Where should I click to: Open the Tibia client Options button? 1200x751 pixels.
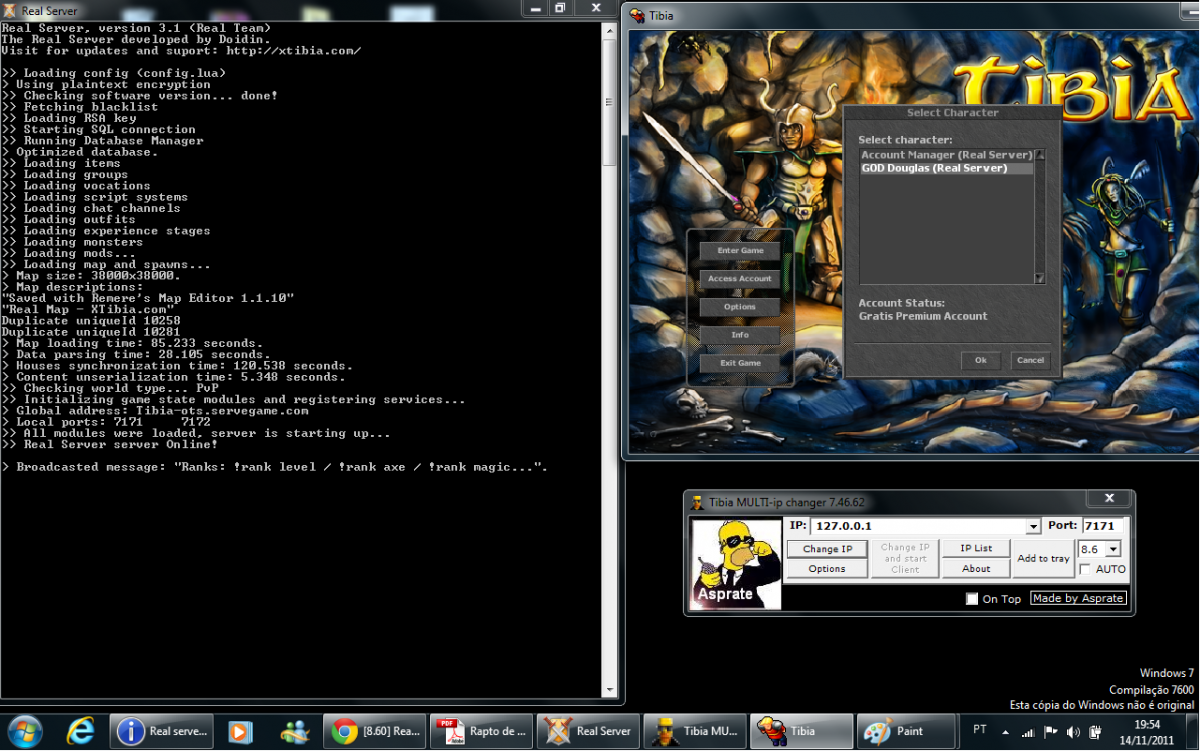coord(740,307)
